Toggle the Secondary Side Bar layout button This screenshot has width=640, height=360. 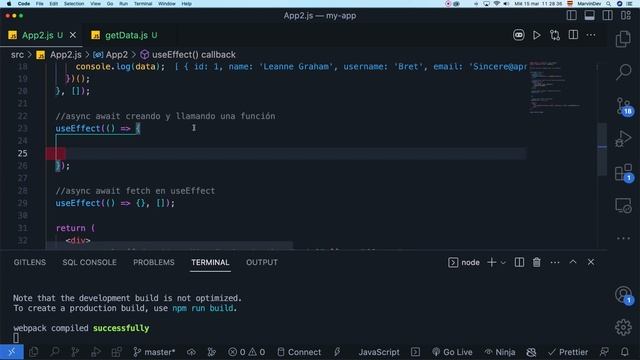click(607, 16)
